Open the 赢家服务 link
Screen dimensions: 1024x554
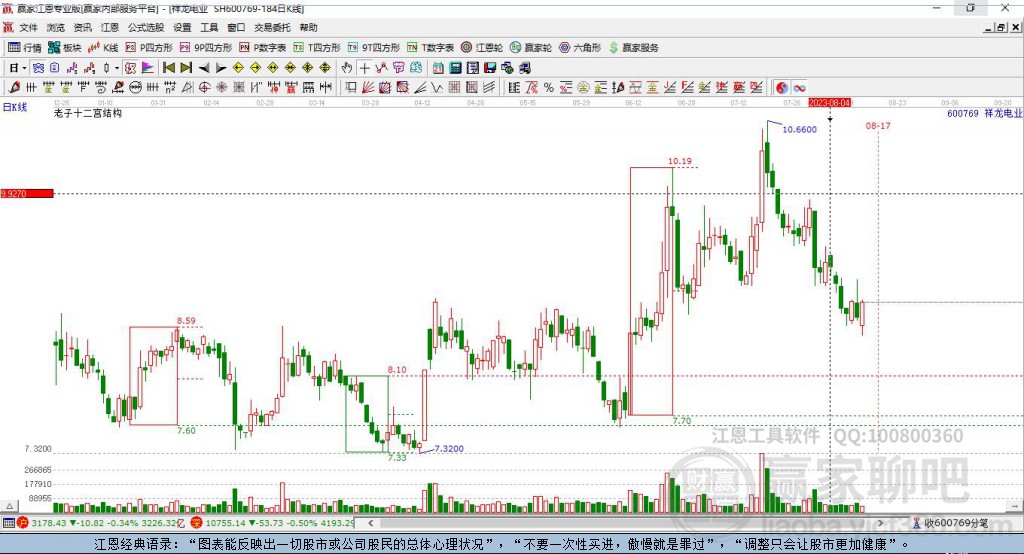[633, 48]
